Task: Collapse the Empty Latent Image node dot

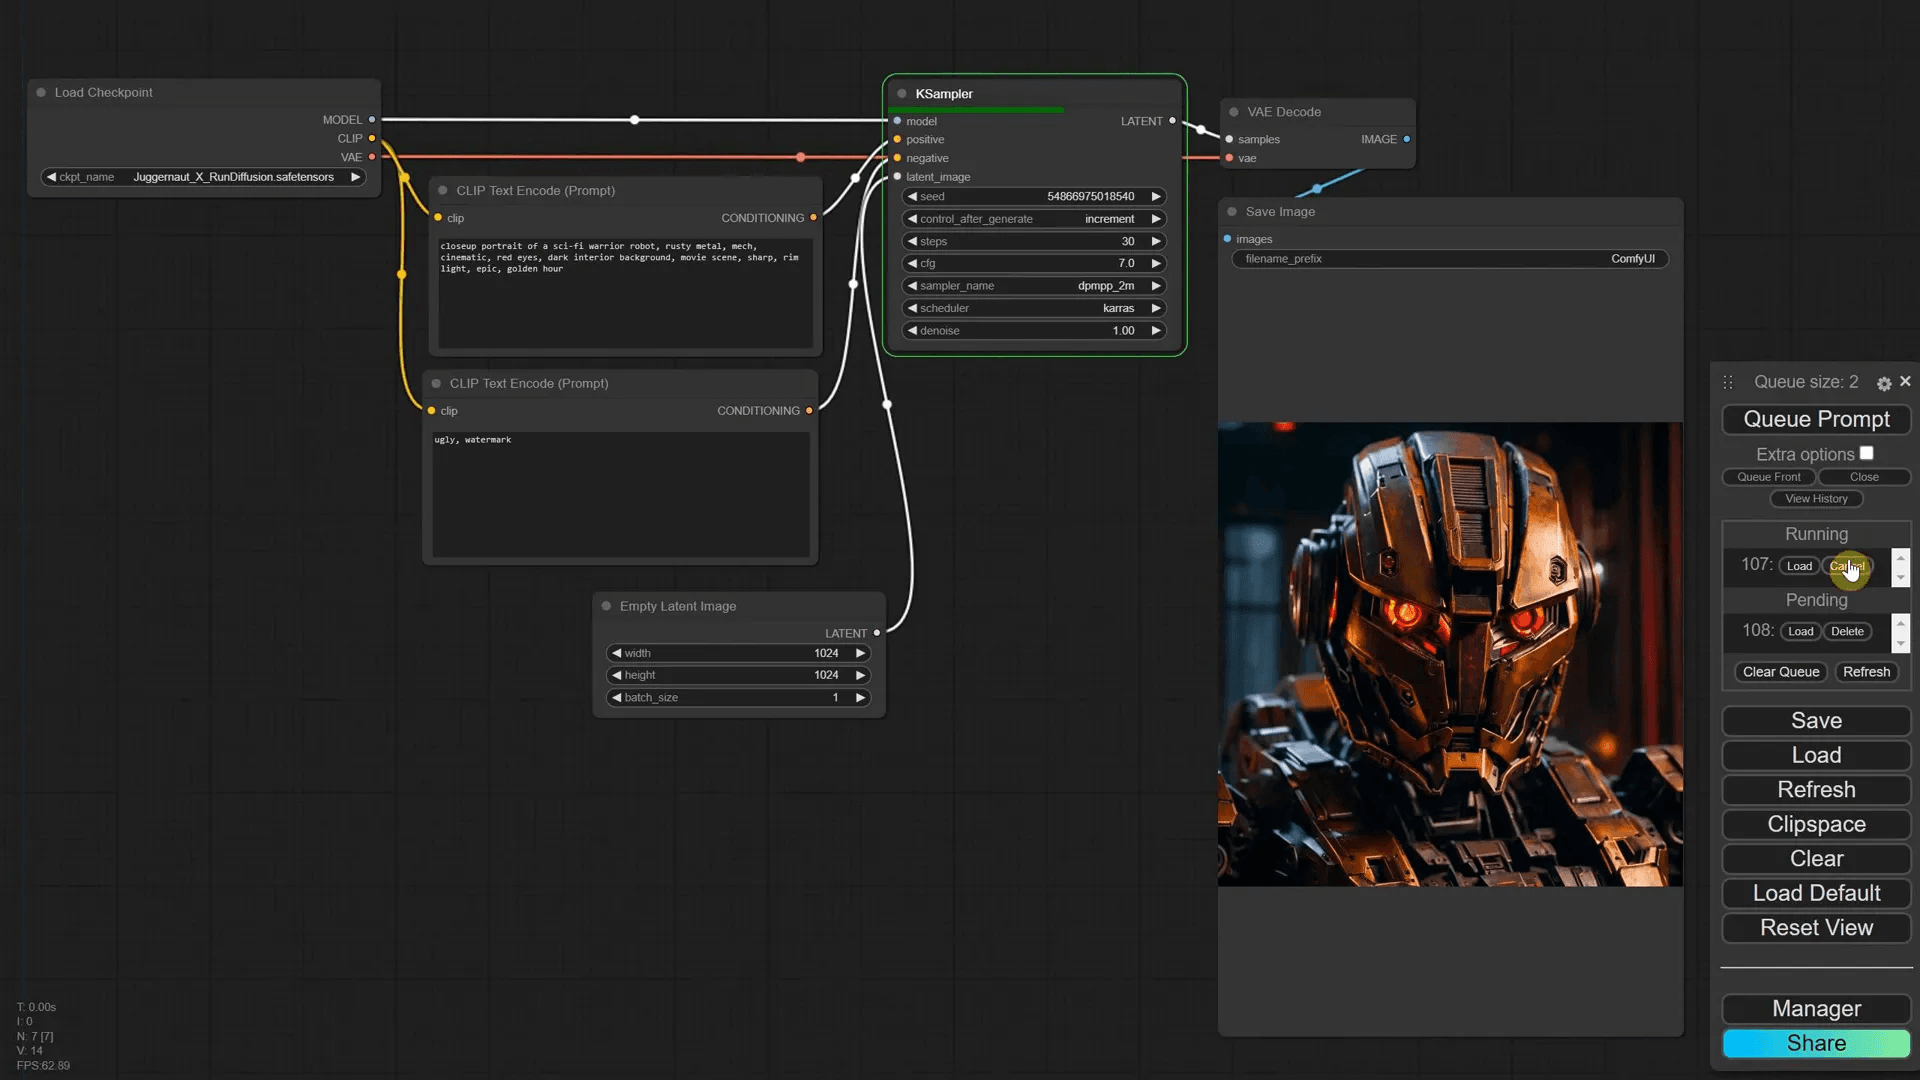Action: [x=606, y=606]
